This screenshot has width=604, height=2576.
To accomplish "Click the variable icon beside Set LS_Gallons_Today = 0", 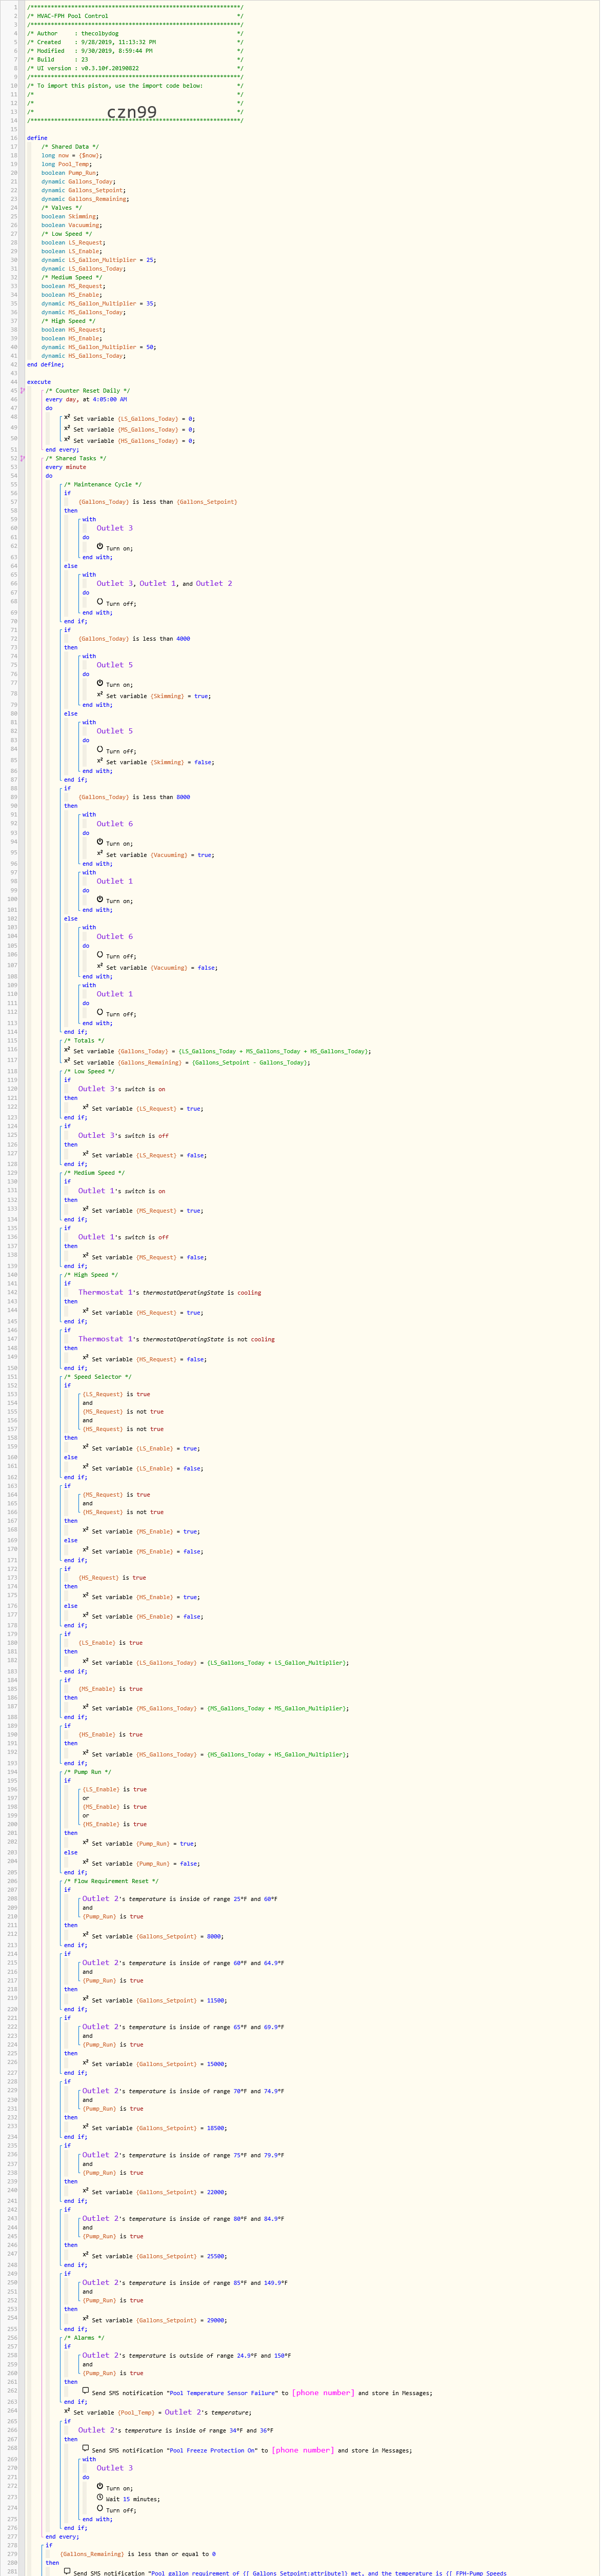I will (x=67, y=418).
